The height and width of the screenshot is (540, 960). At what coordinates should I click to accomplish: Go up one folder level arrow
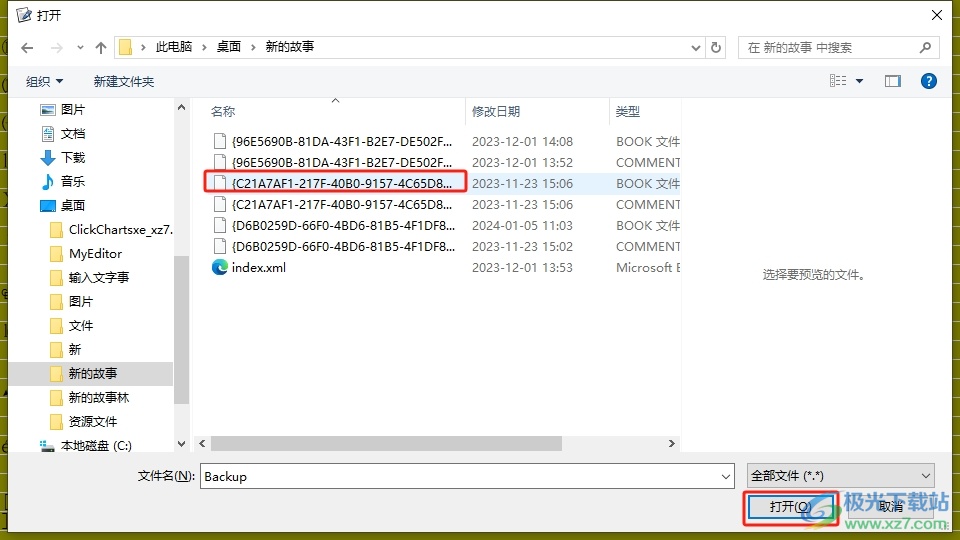(x=101, y=48)
